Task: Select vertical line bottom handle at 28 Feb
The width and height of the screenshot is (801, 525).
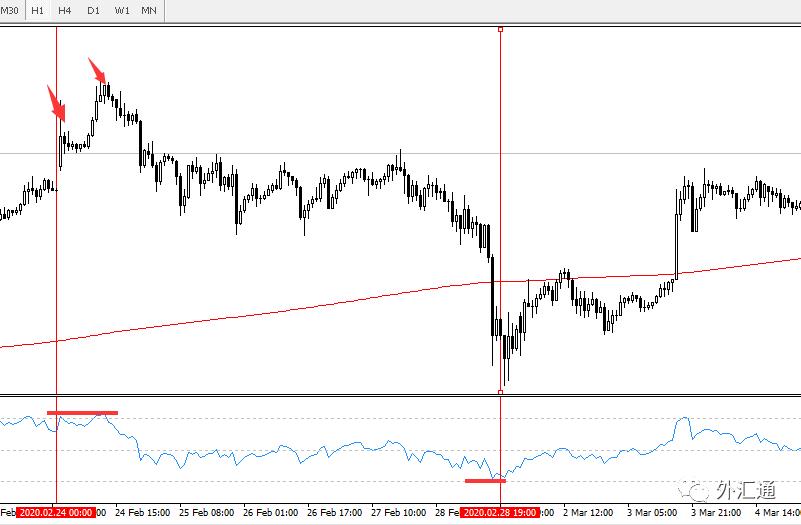Action: click(500, 392)
